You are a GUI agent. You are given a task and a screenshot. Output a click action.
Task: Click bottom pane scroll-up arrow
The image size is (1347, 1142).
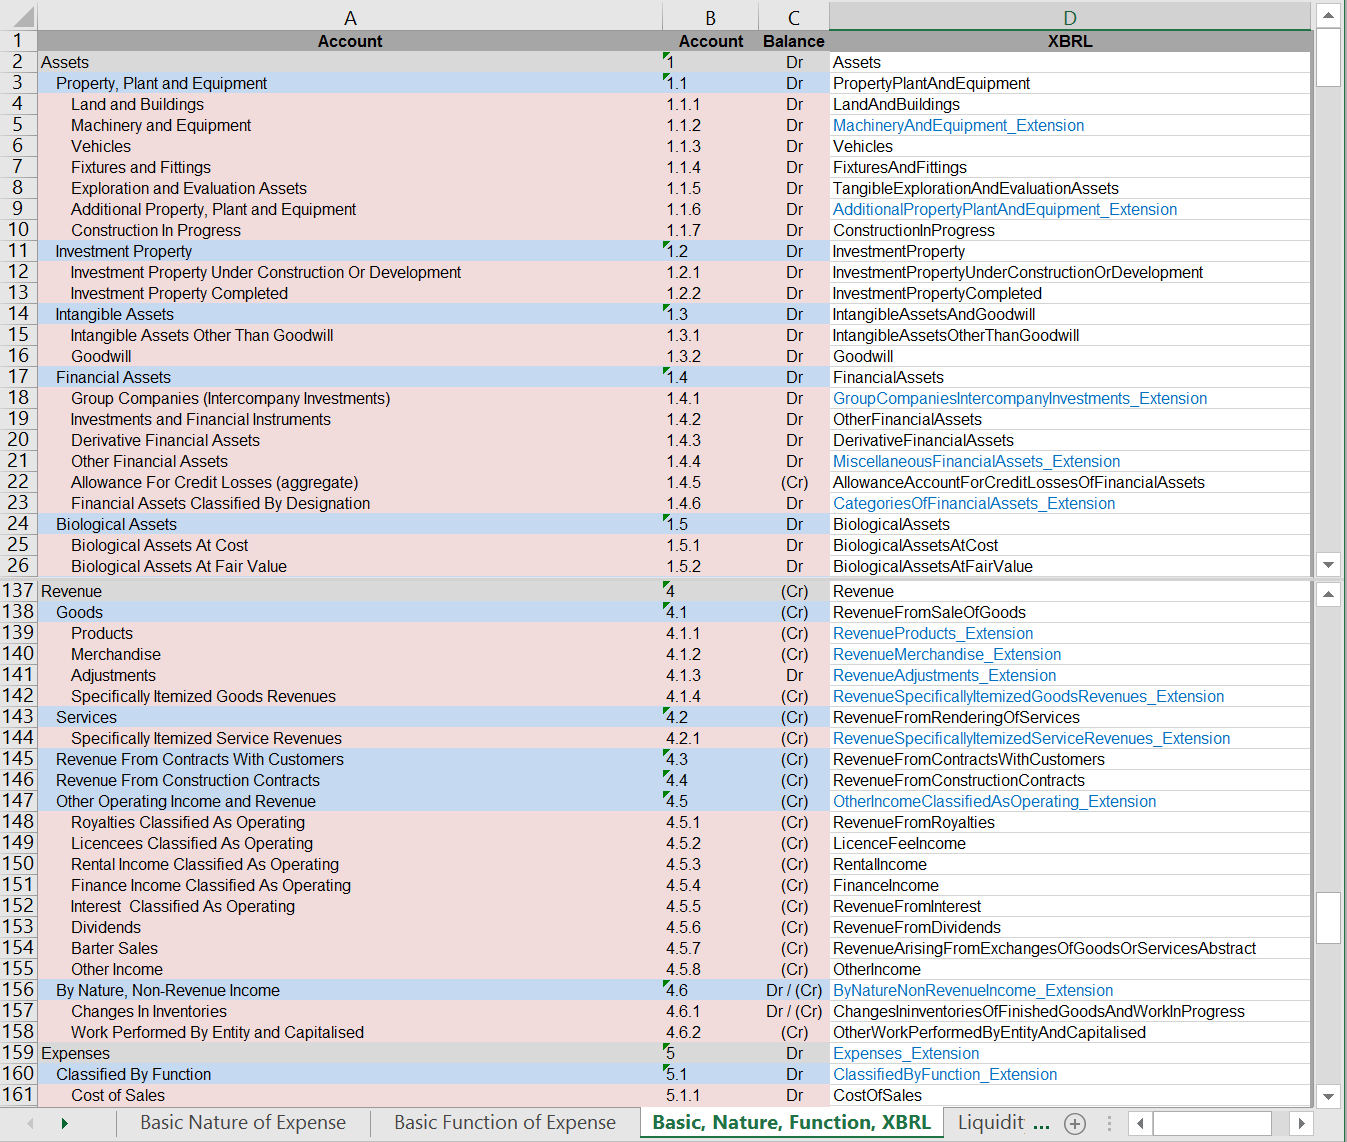pyautogui.click(x=1328, y=594)
